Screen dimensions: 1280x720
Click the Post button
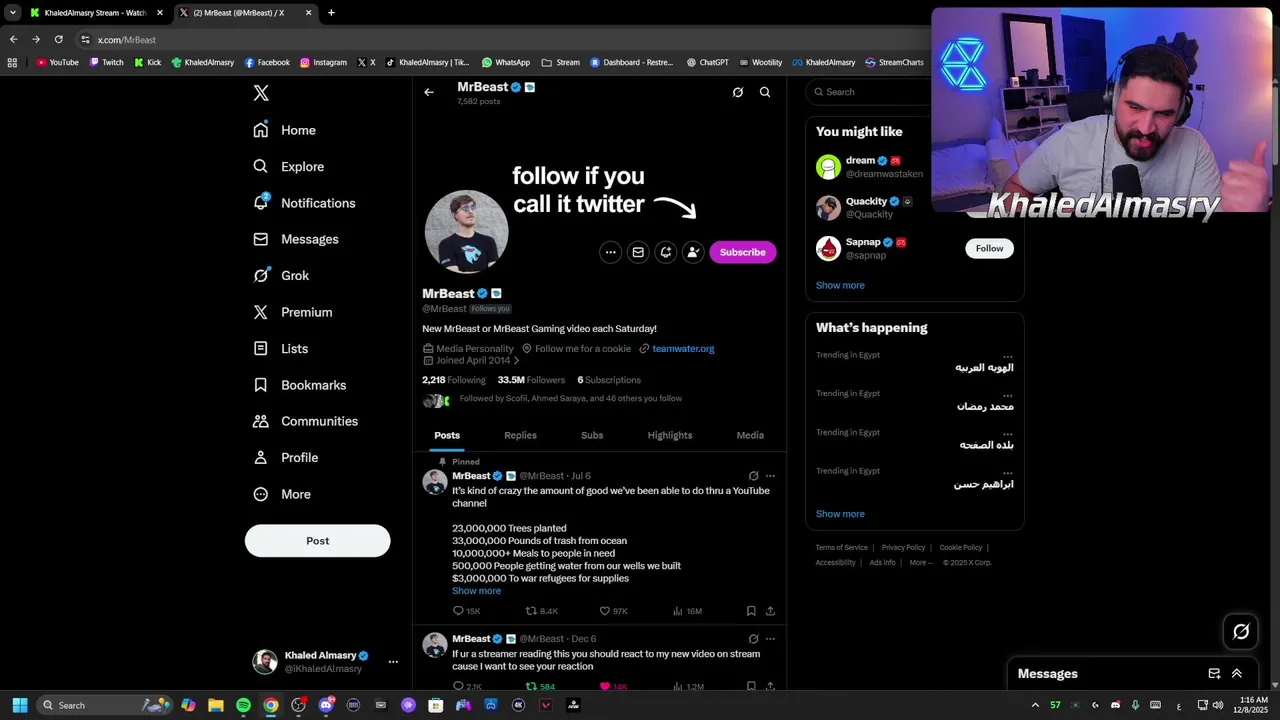[x=317, y=541]
